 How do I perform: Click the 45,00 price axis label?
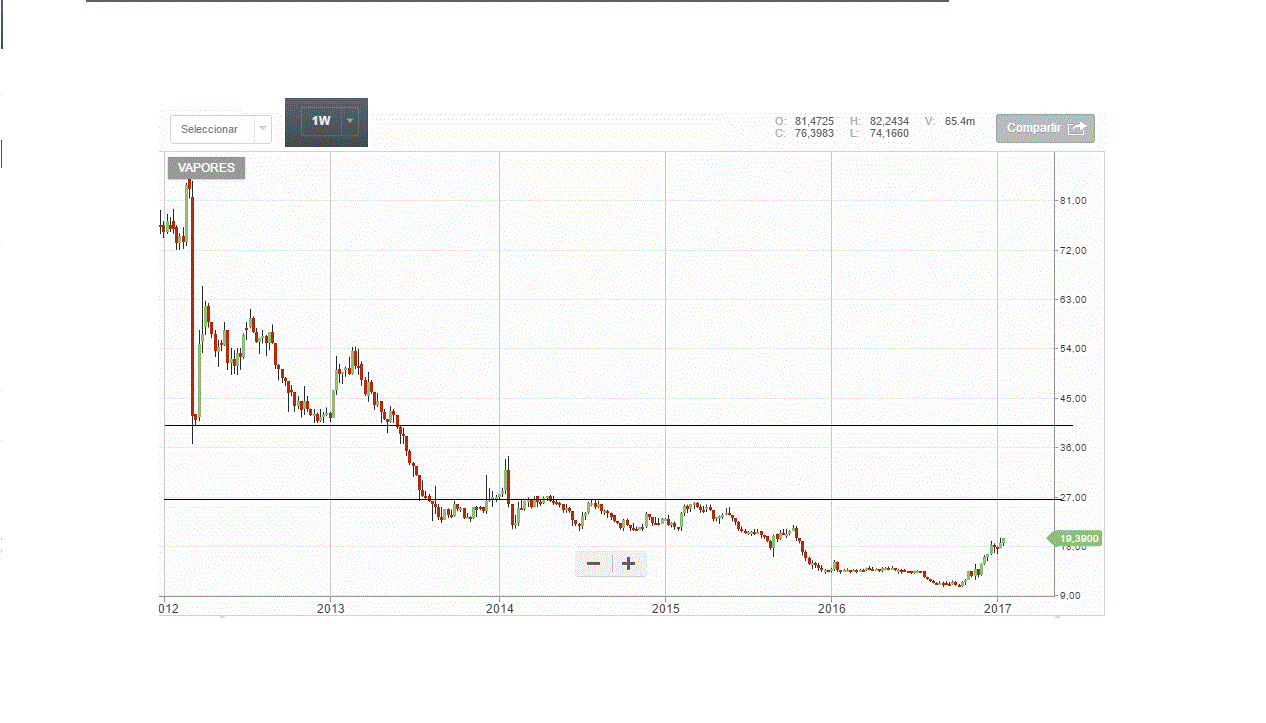[1072, 399]
